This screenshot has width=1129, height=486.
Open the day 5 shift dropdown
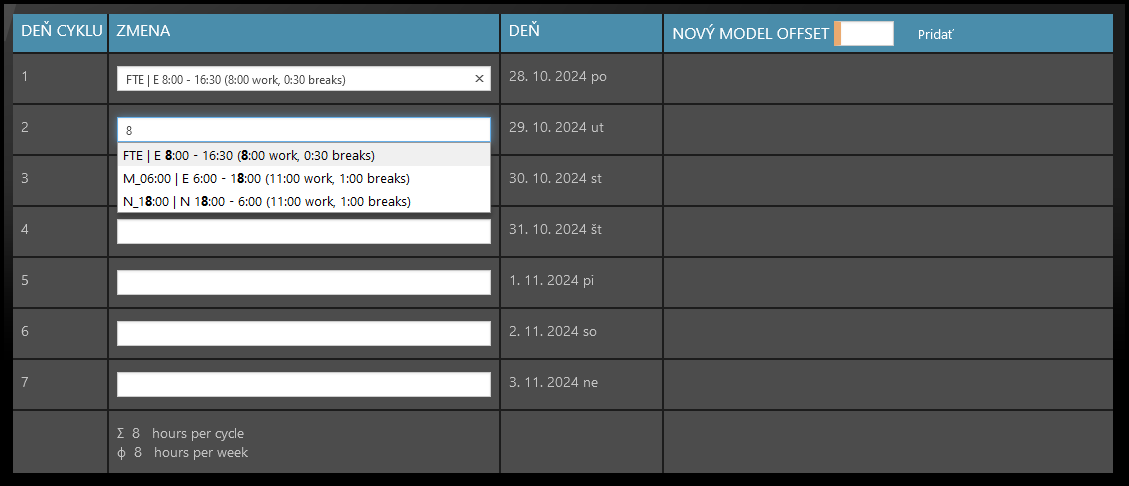pyautogui.click(x=303, y=282)
